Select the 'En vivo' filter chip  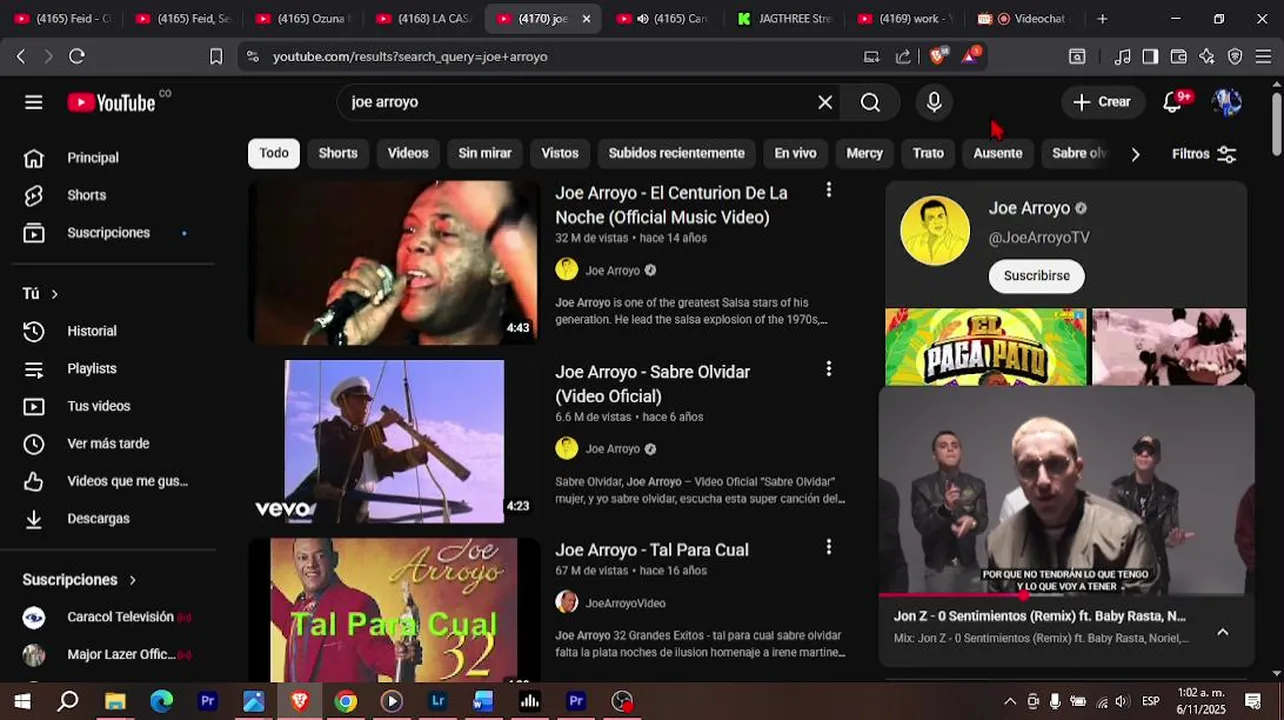(795, 153)
